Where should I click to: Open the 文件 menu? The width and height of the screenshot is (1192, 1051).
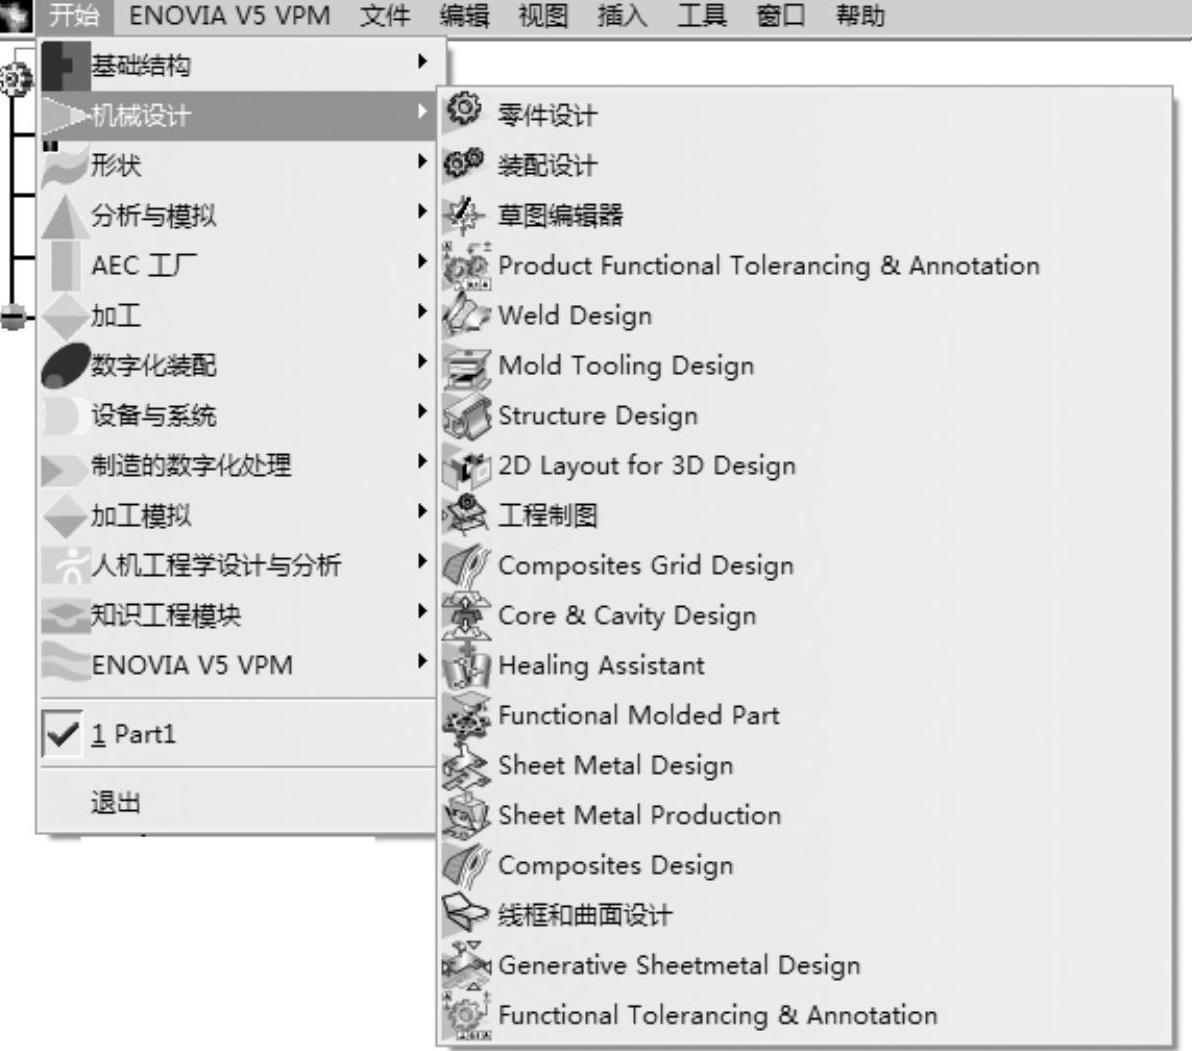coord(385,16)
